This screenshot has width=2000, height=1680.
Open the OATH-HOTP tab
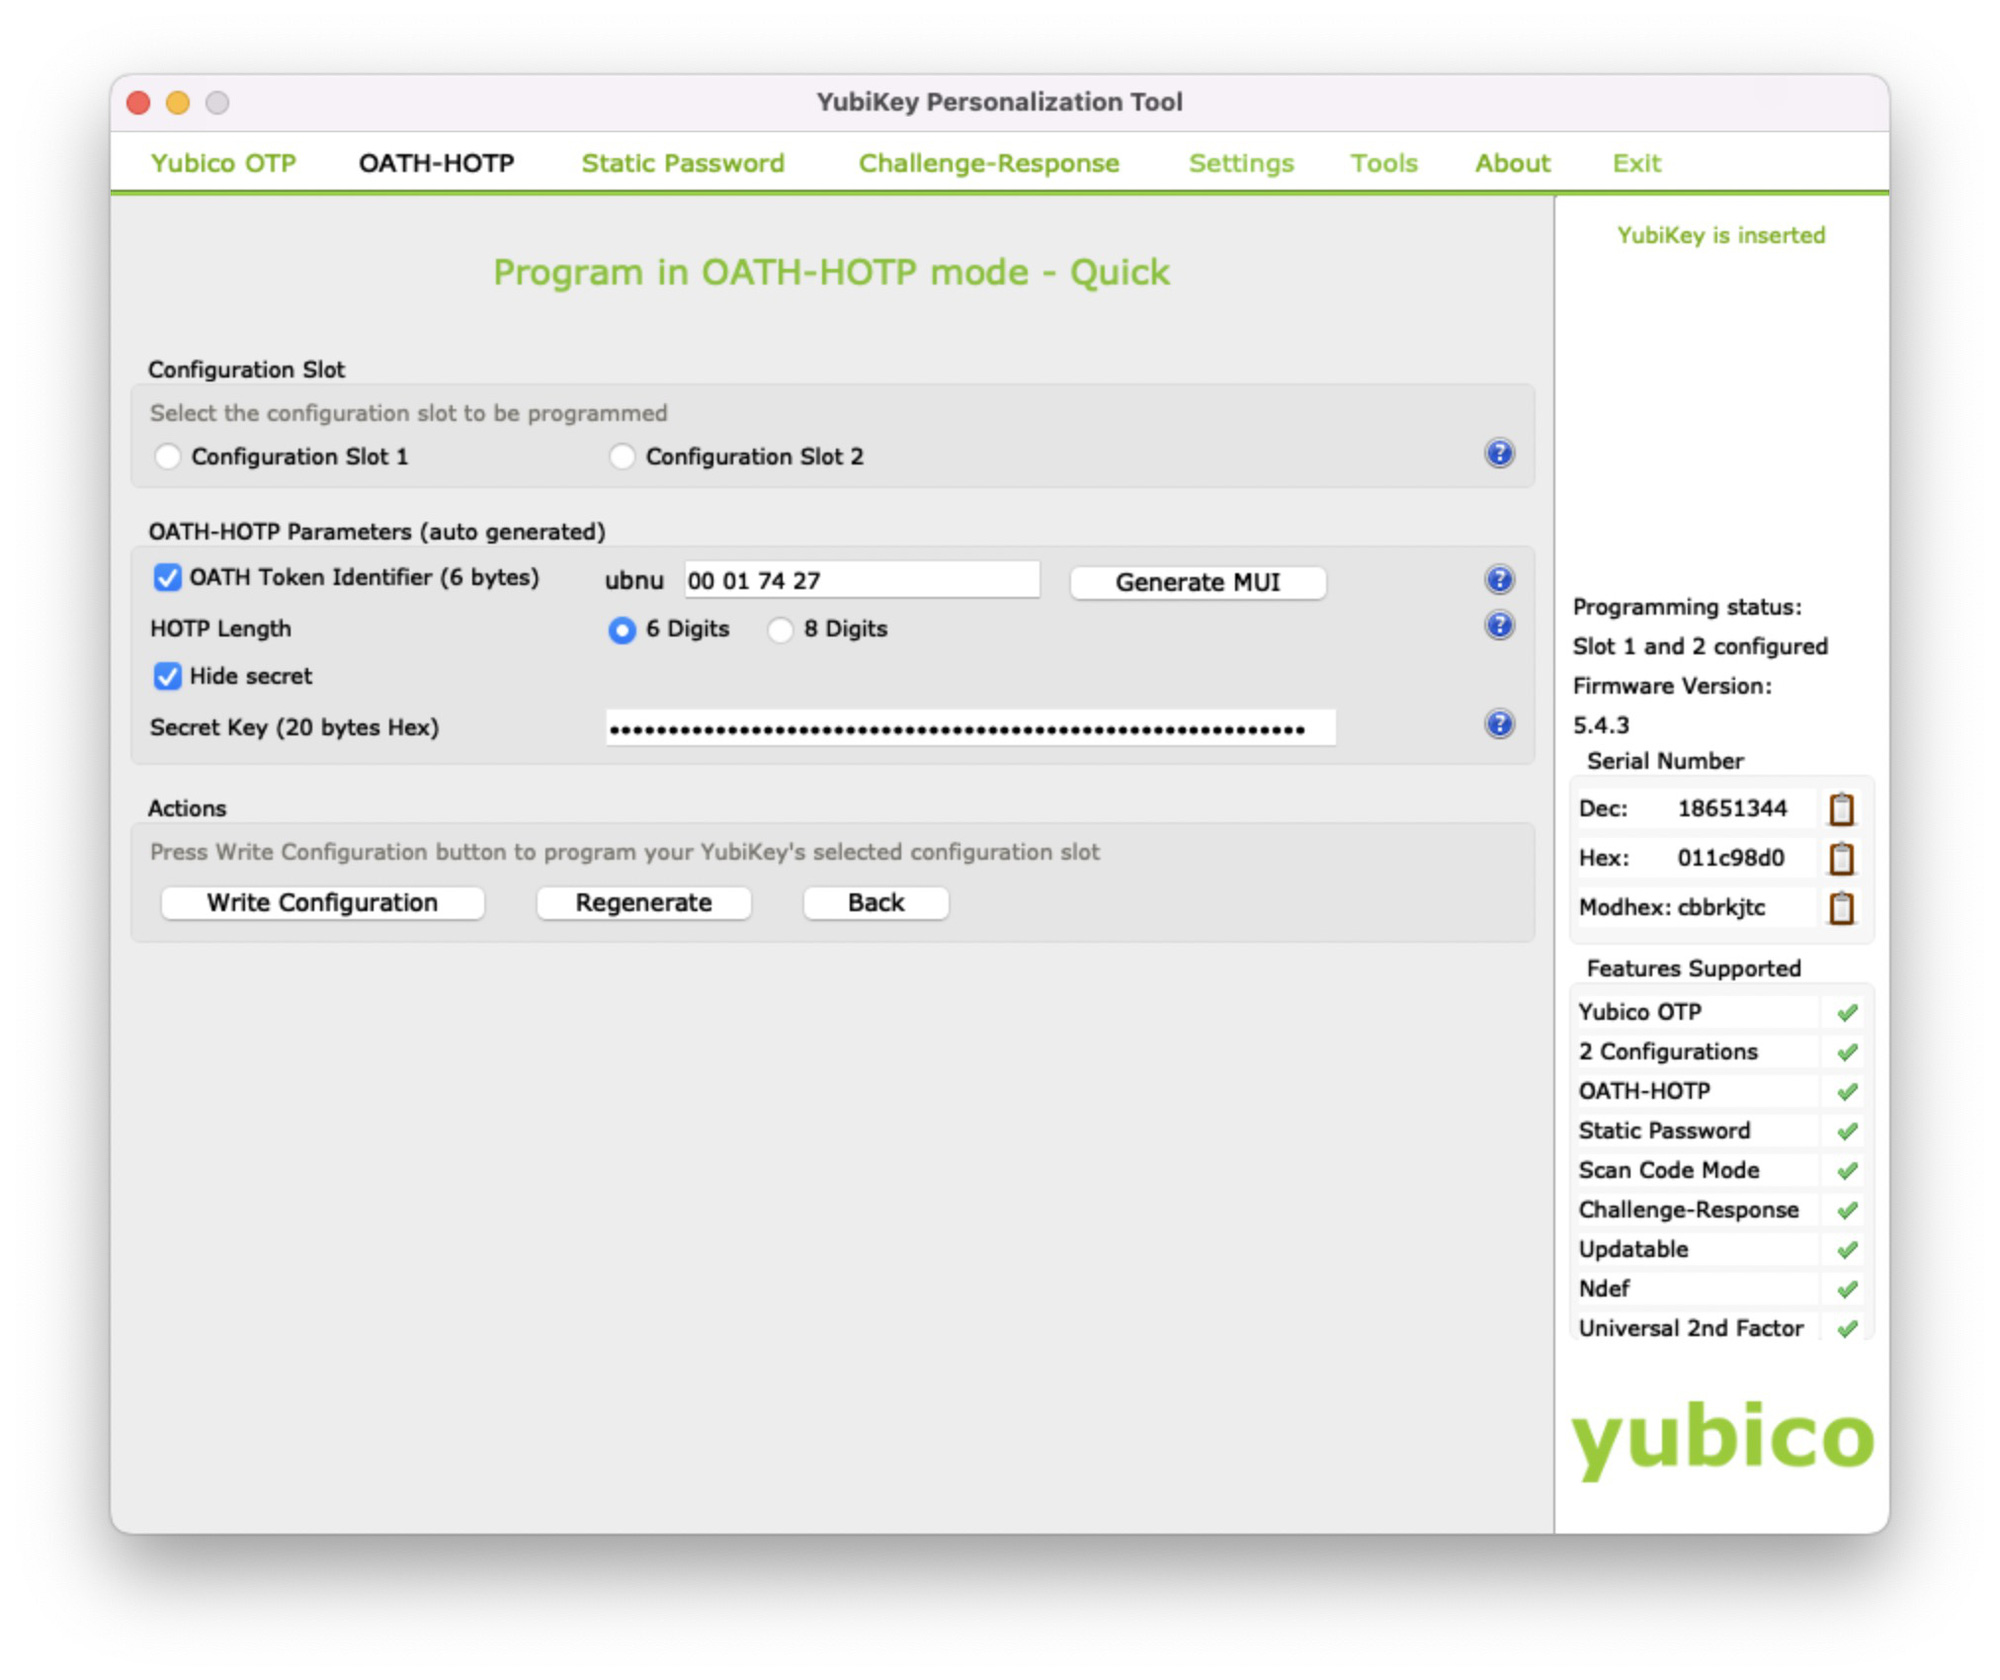coord(436,163)
